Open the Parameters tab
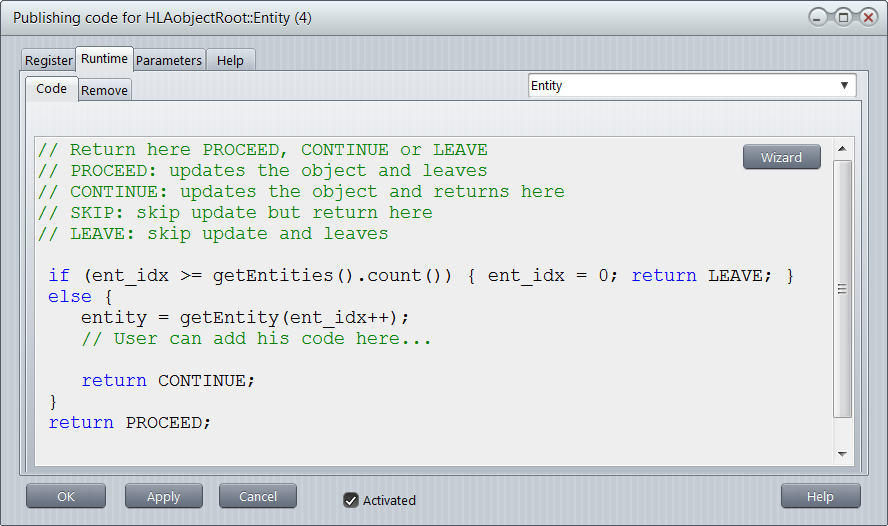 point(169,60)
